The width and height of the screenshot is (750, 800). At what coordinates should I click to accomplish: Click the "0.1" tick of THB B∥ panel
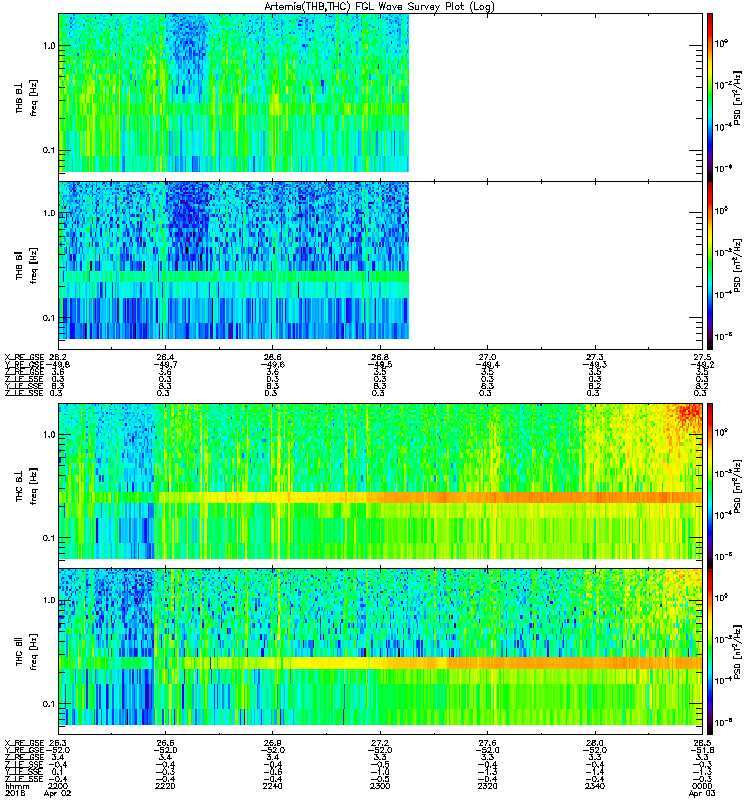[49, 318]
